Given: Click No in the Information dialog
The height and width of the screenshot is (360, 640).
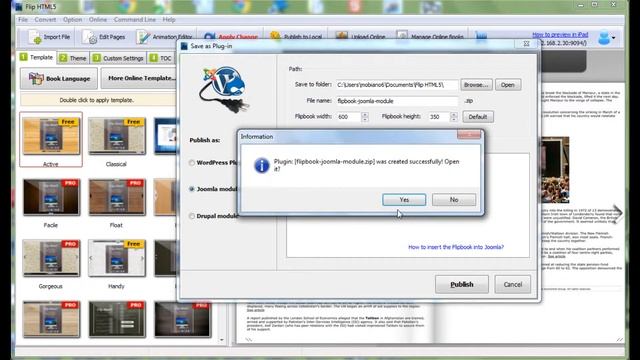Looking at the screenshot, I should click(x=454, y=200).
